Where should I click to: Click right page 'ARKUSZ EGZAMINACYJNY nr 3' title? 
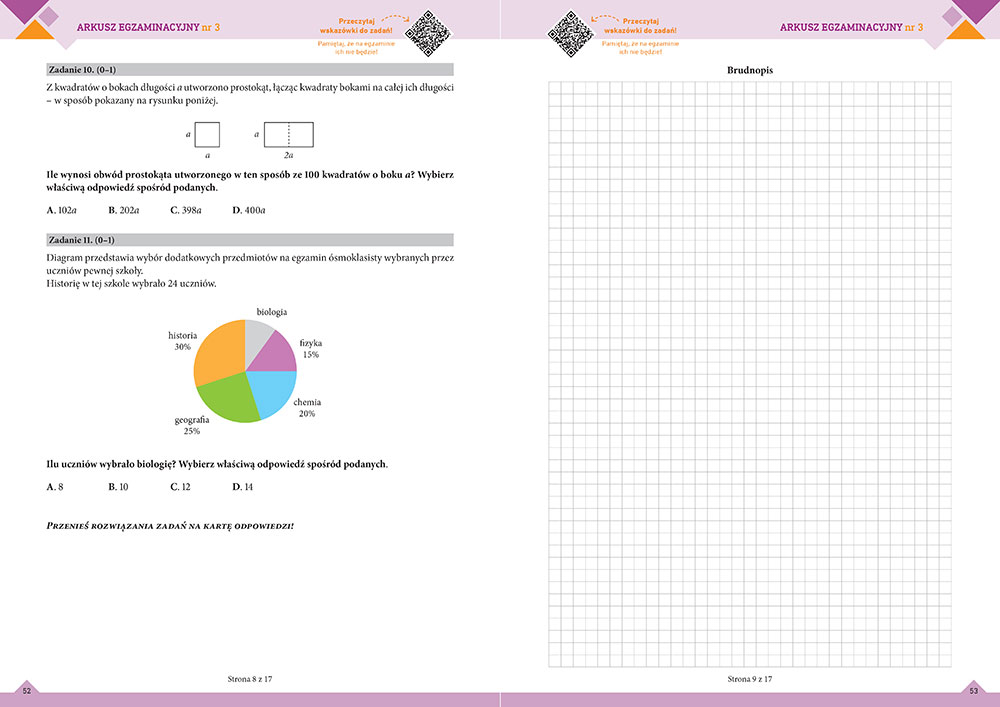[x=851, y=27]
